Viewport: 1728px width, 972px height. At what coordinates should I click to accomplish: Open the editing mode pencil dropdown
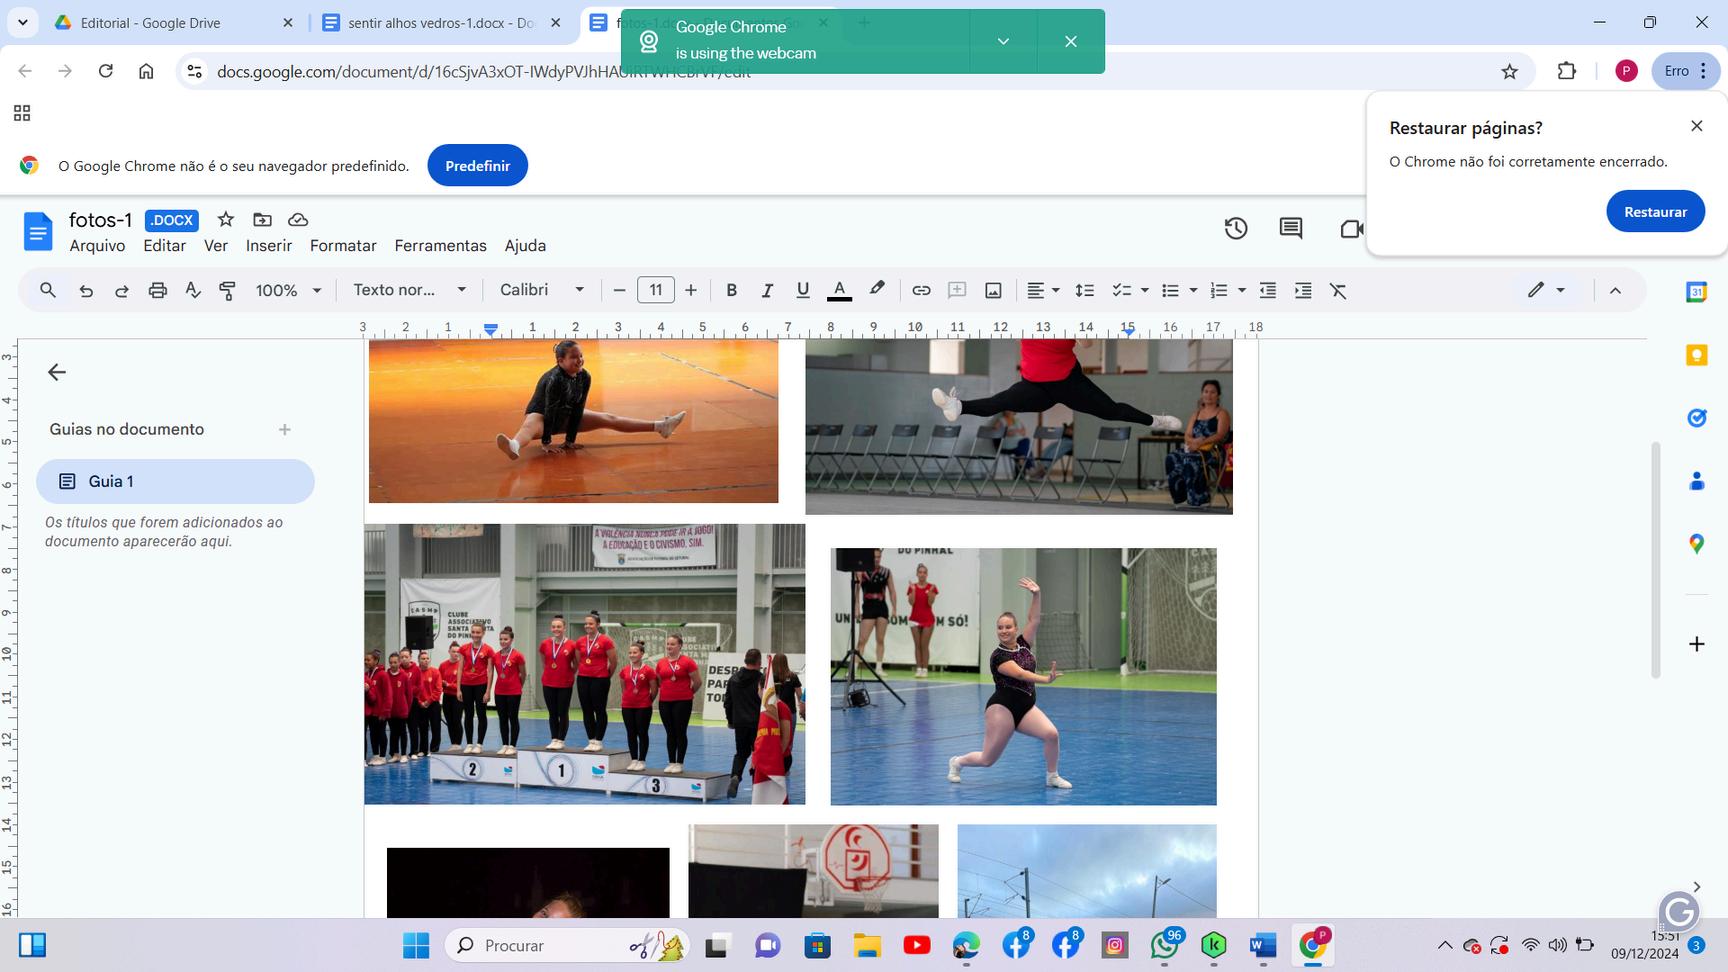[x=1546, y=290]
